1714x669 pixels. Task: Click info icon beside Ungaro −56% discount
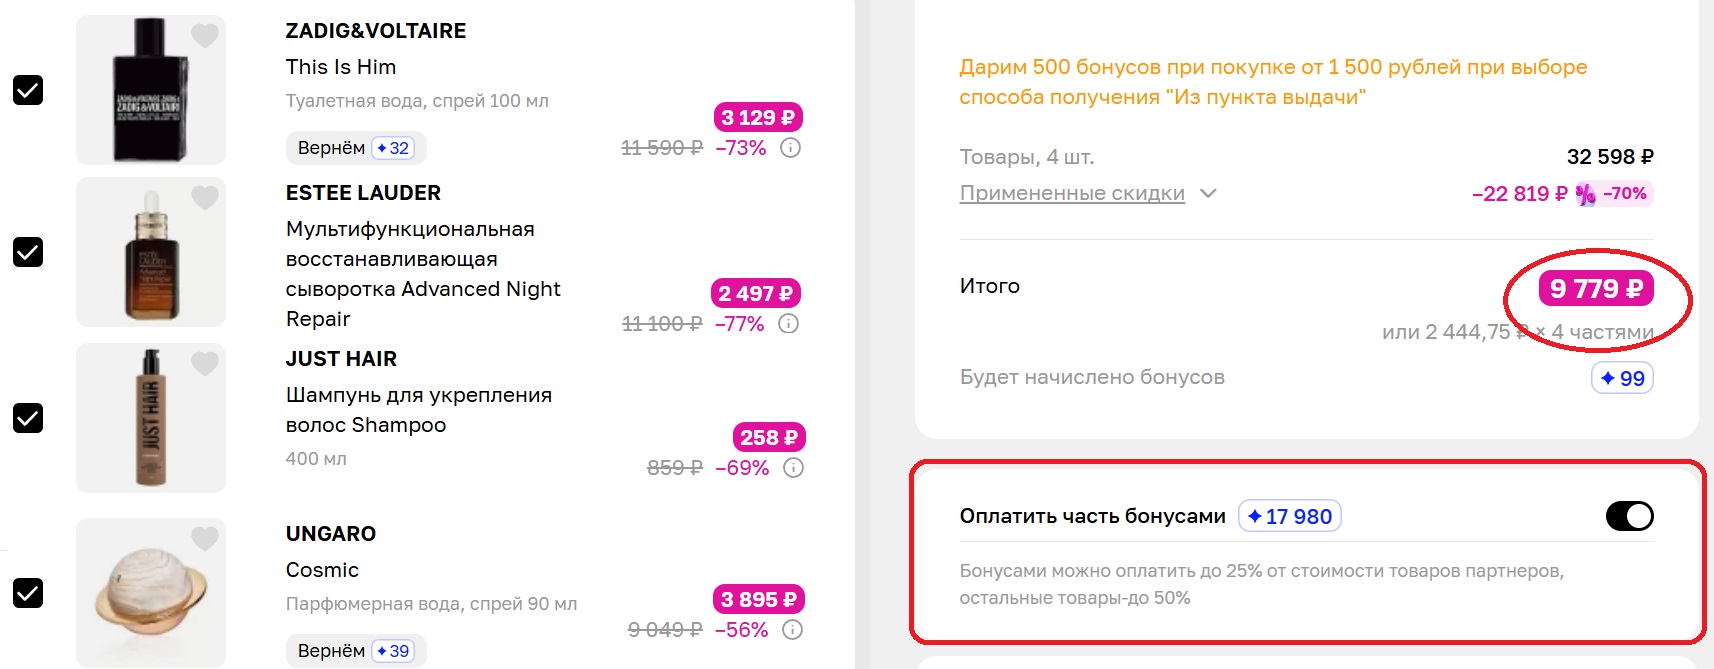click(x=792, y=630)
